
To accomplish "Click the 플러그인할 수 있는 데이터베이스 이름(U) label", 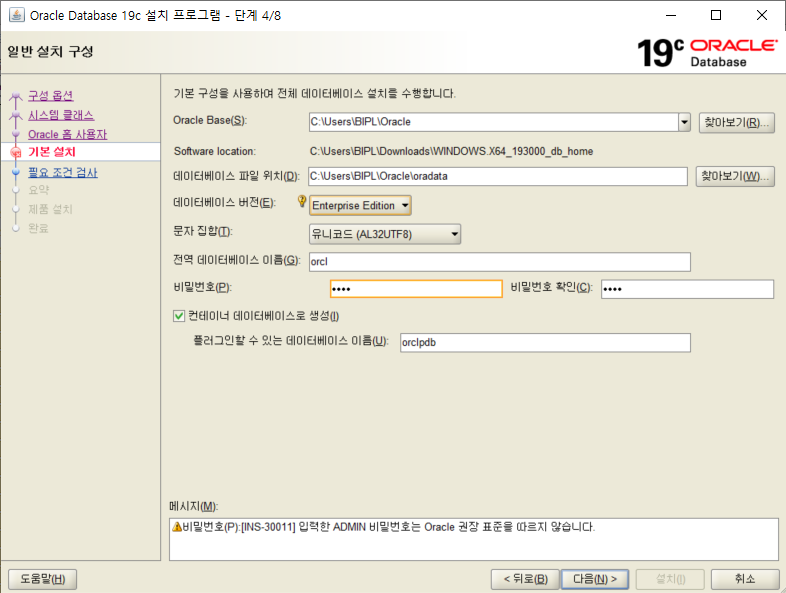I will point(291,341).
